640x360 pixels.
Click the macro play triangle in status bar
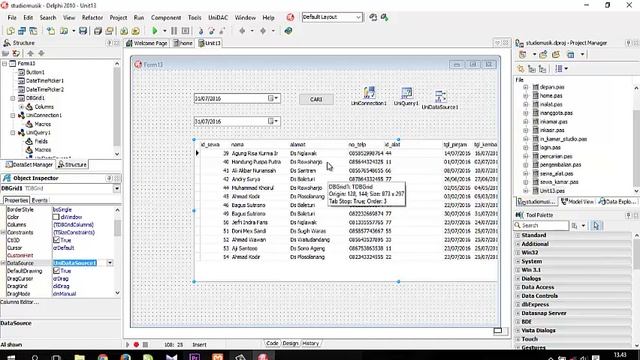[x=127, y=344]
